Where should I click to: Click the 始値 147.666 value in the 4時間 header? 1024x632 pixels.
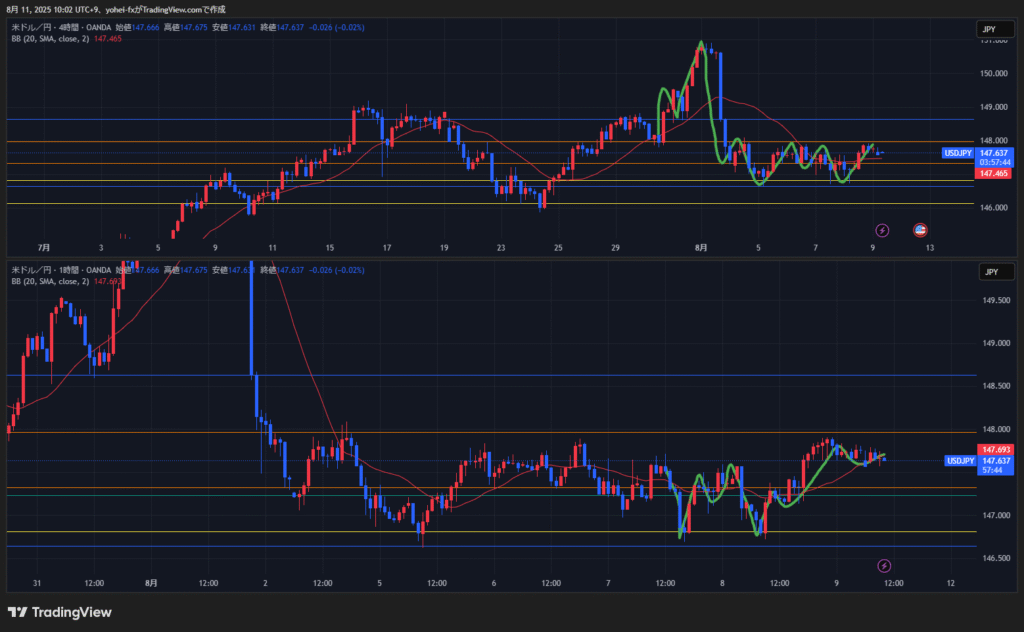(x=138, y=27)
